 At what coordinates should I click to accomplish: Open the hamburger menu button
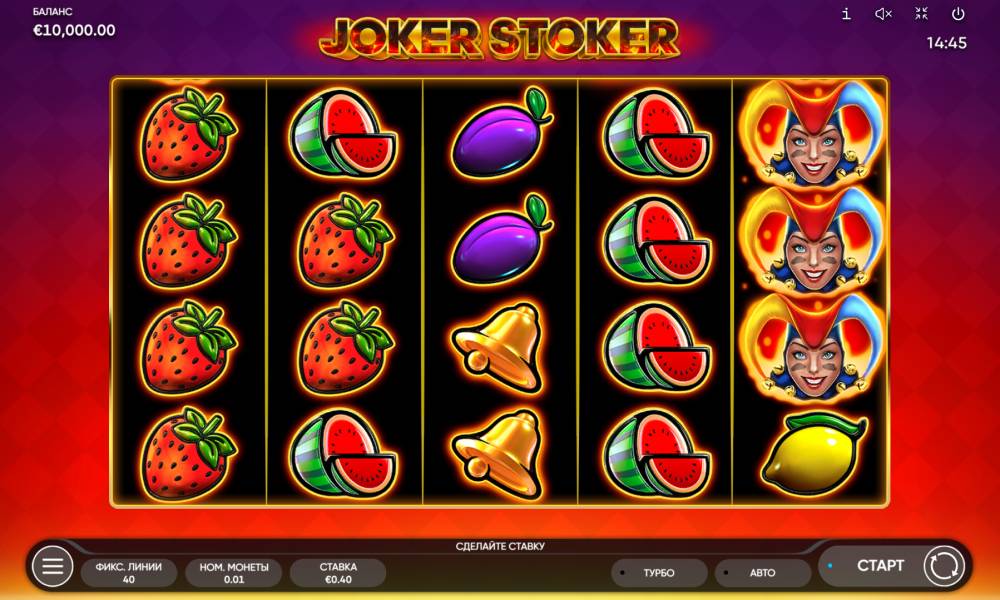pyautogui.click(x=52, y=566)
